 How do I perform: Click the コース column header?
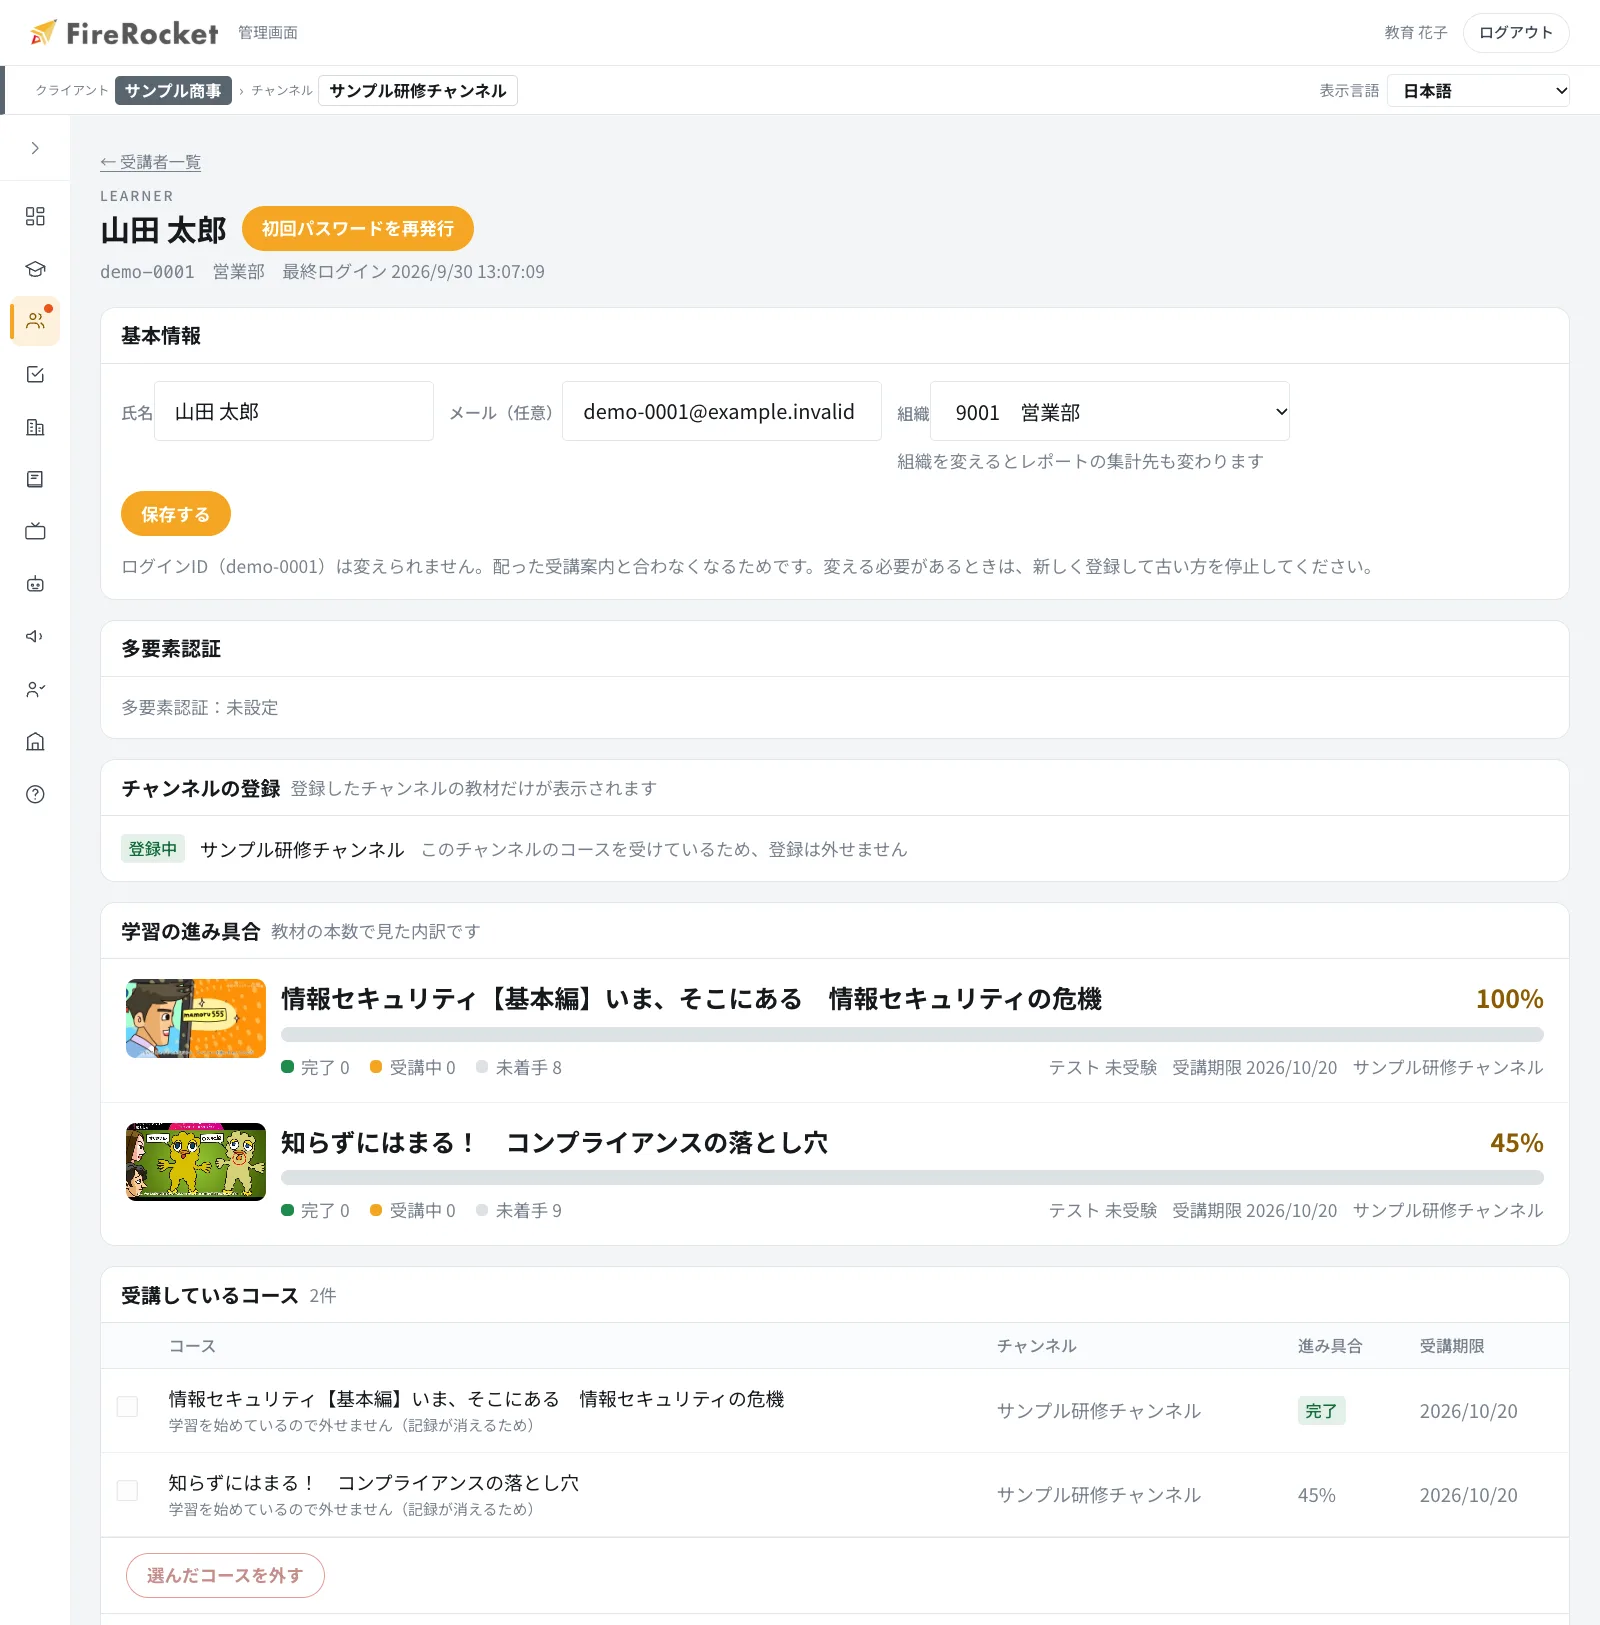192,1346
